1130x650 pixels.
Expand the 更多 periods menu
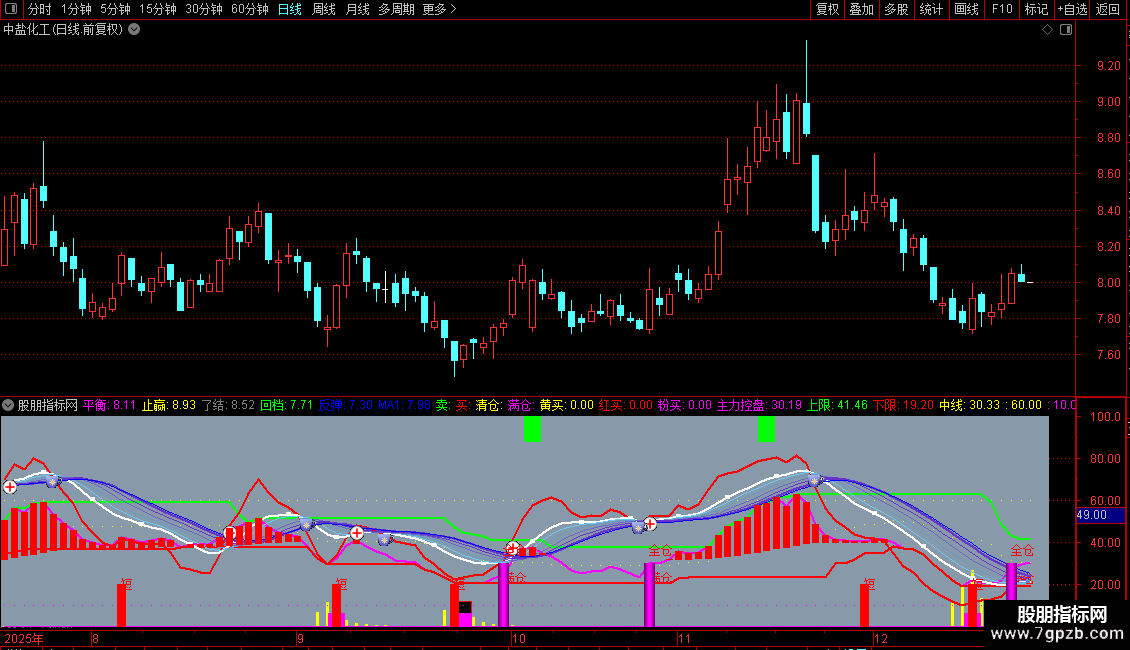click(x=439, y=9)
